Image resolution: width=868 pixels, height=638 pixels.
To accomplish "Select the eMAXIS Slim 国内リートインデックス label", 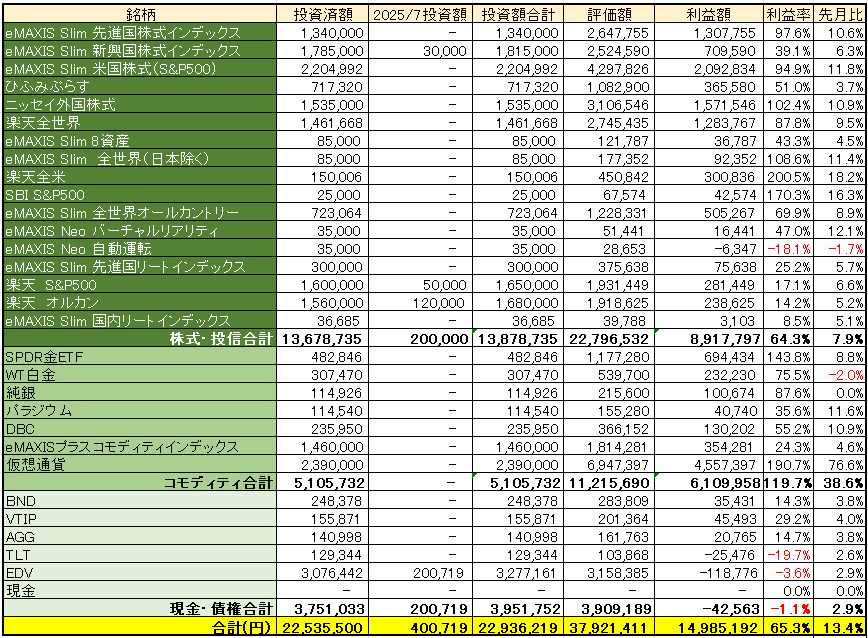I will pos(140,321).
